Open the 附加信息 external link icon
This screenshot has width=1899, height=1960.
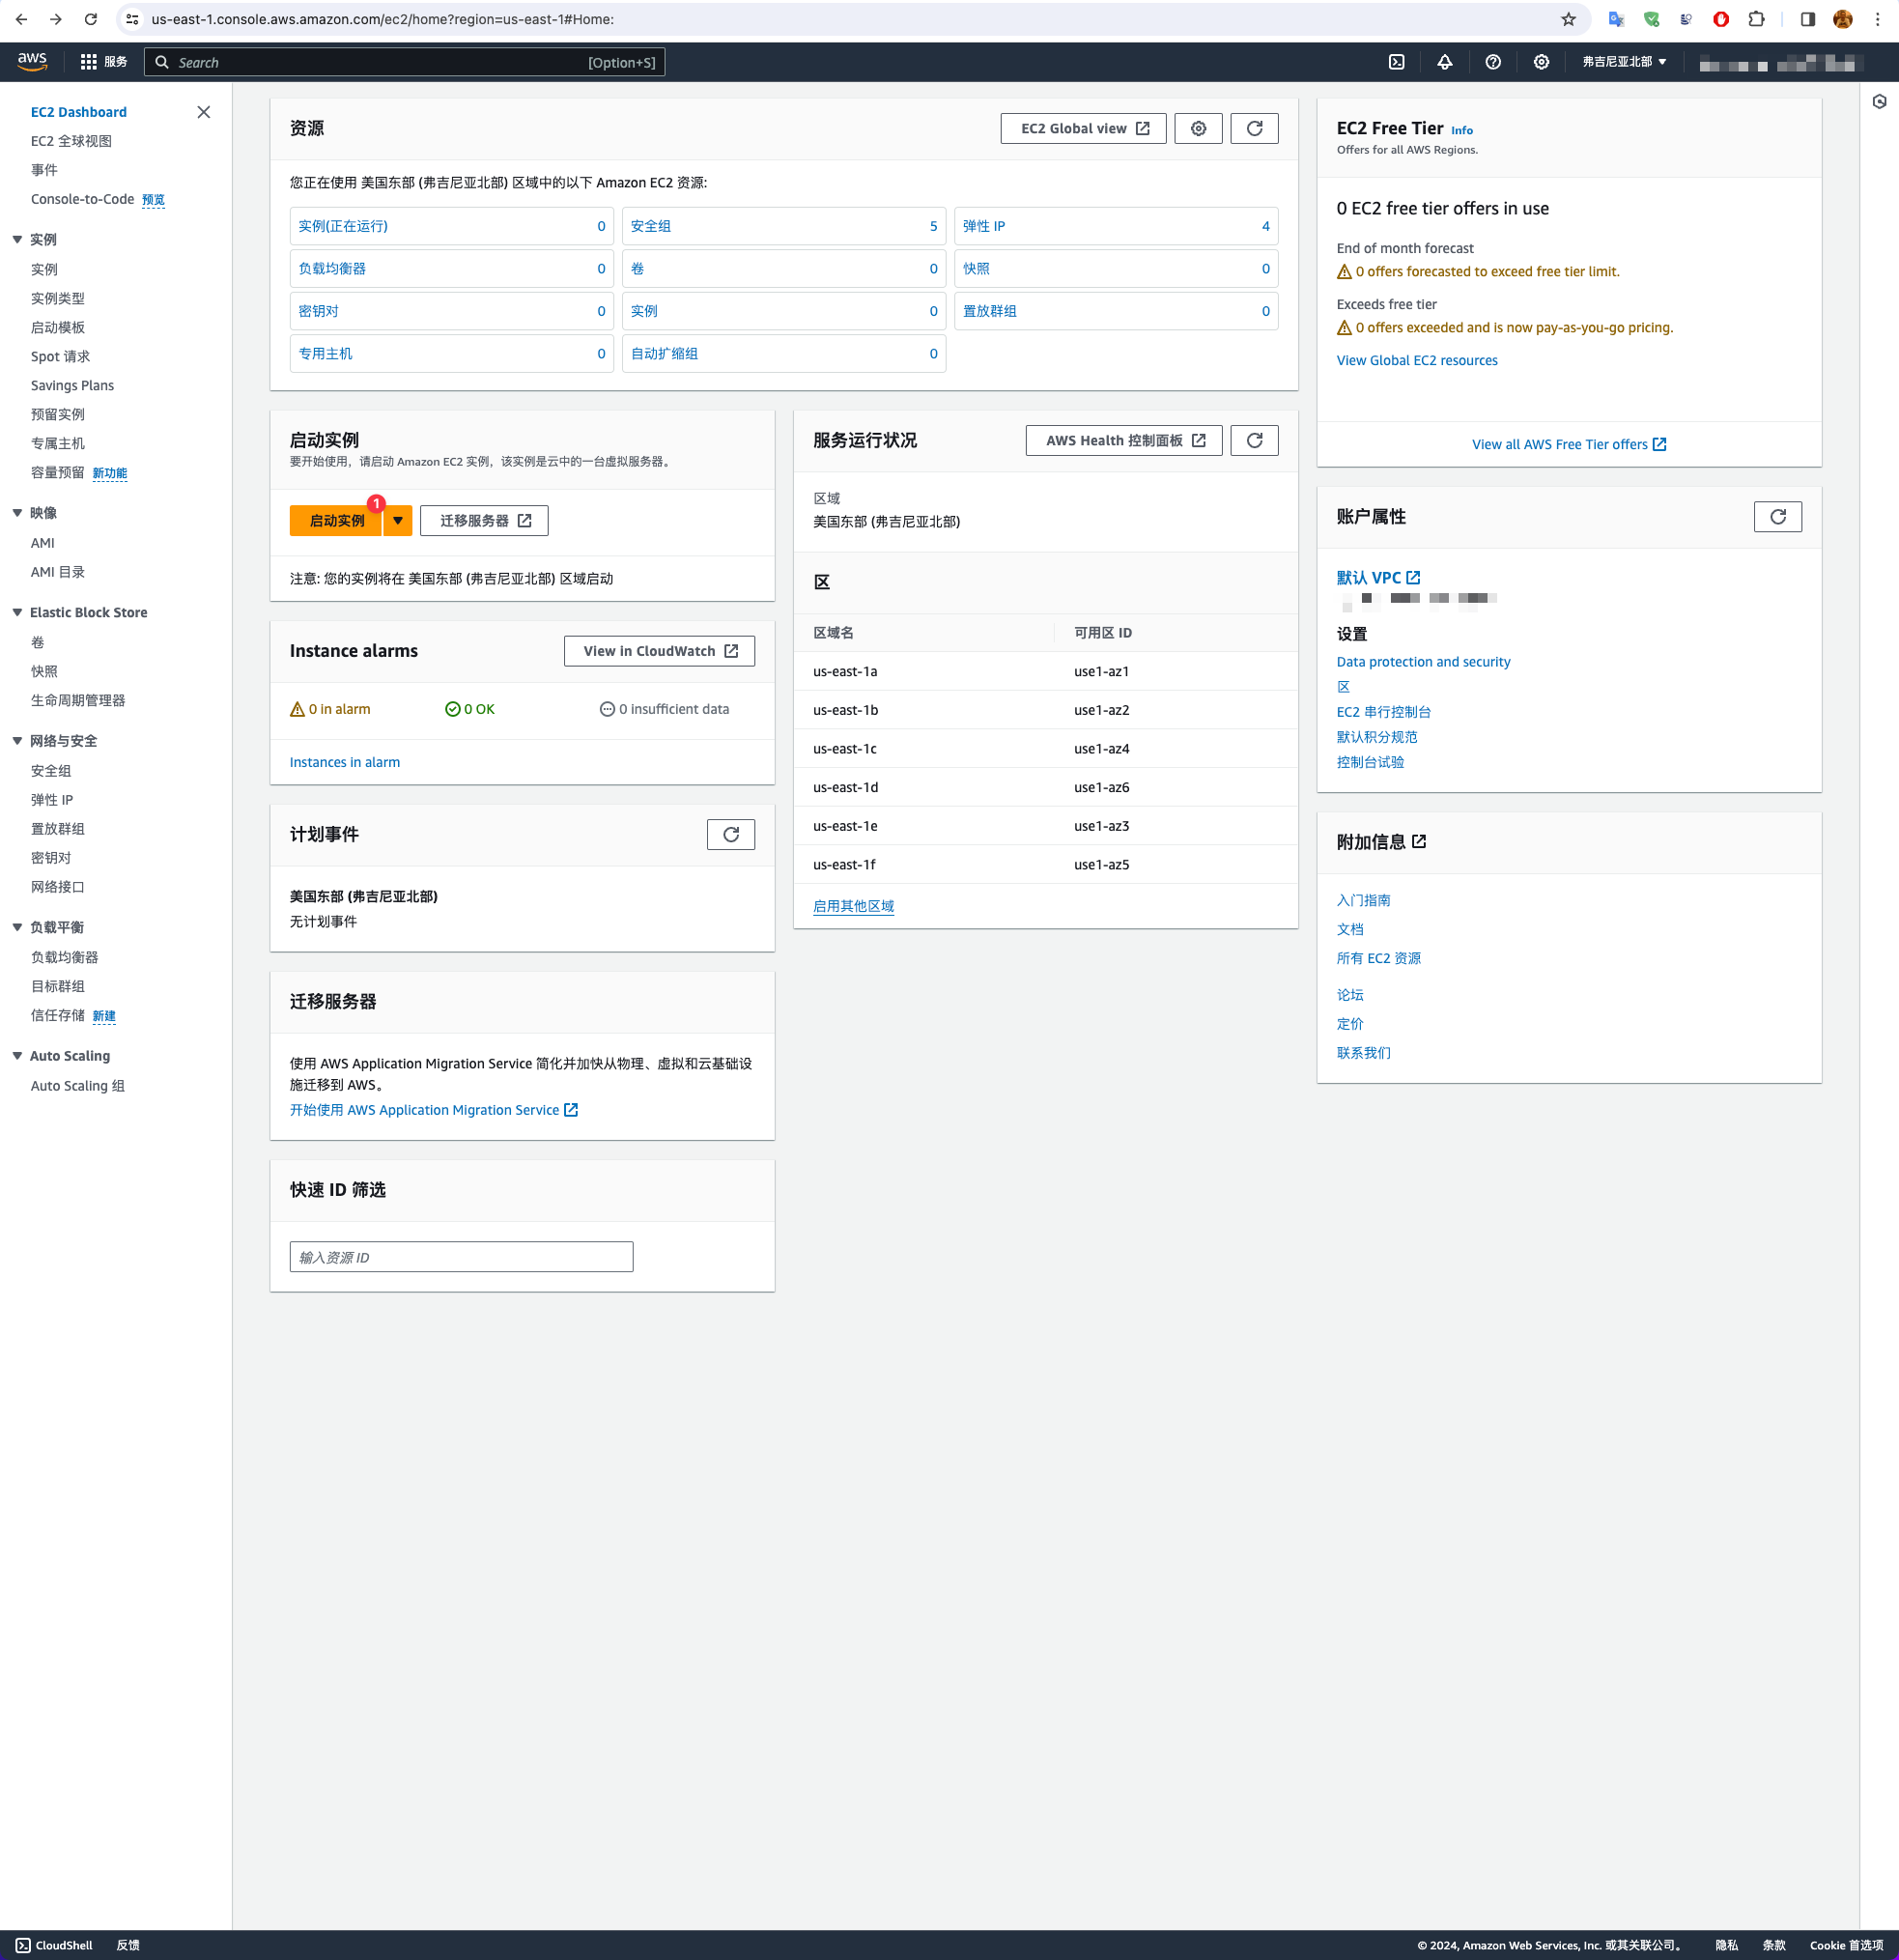1419,842
